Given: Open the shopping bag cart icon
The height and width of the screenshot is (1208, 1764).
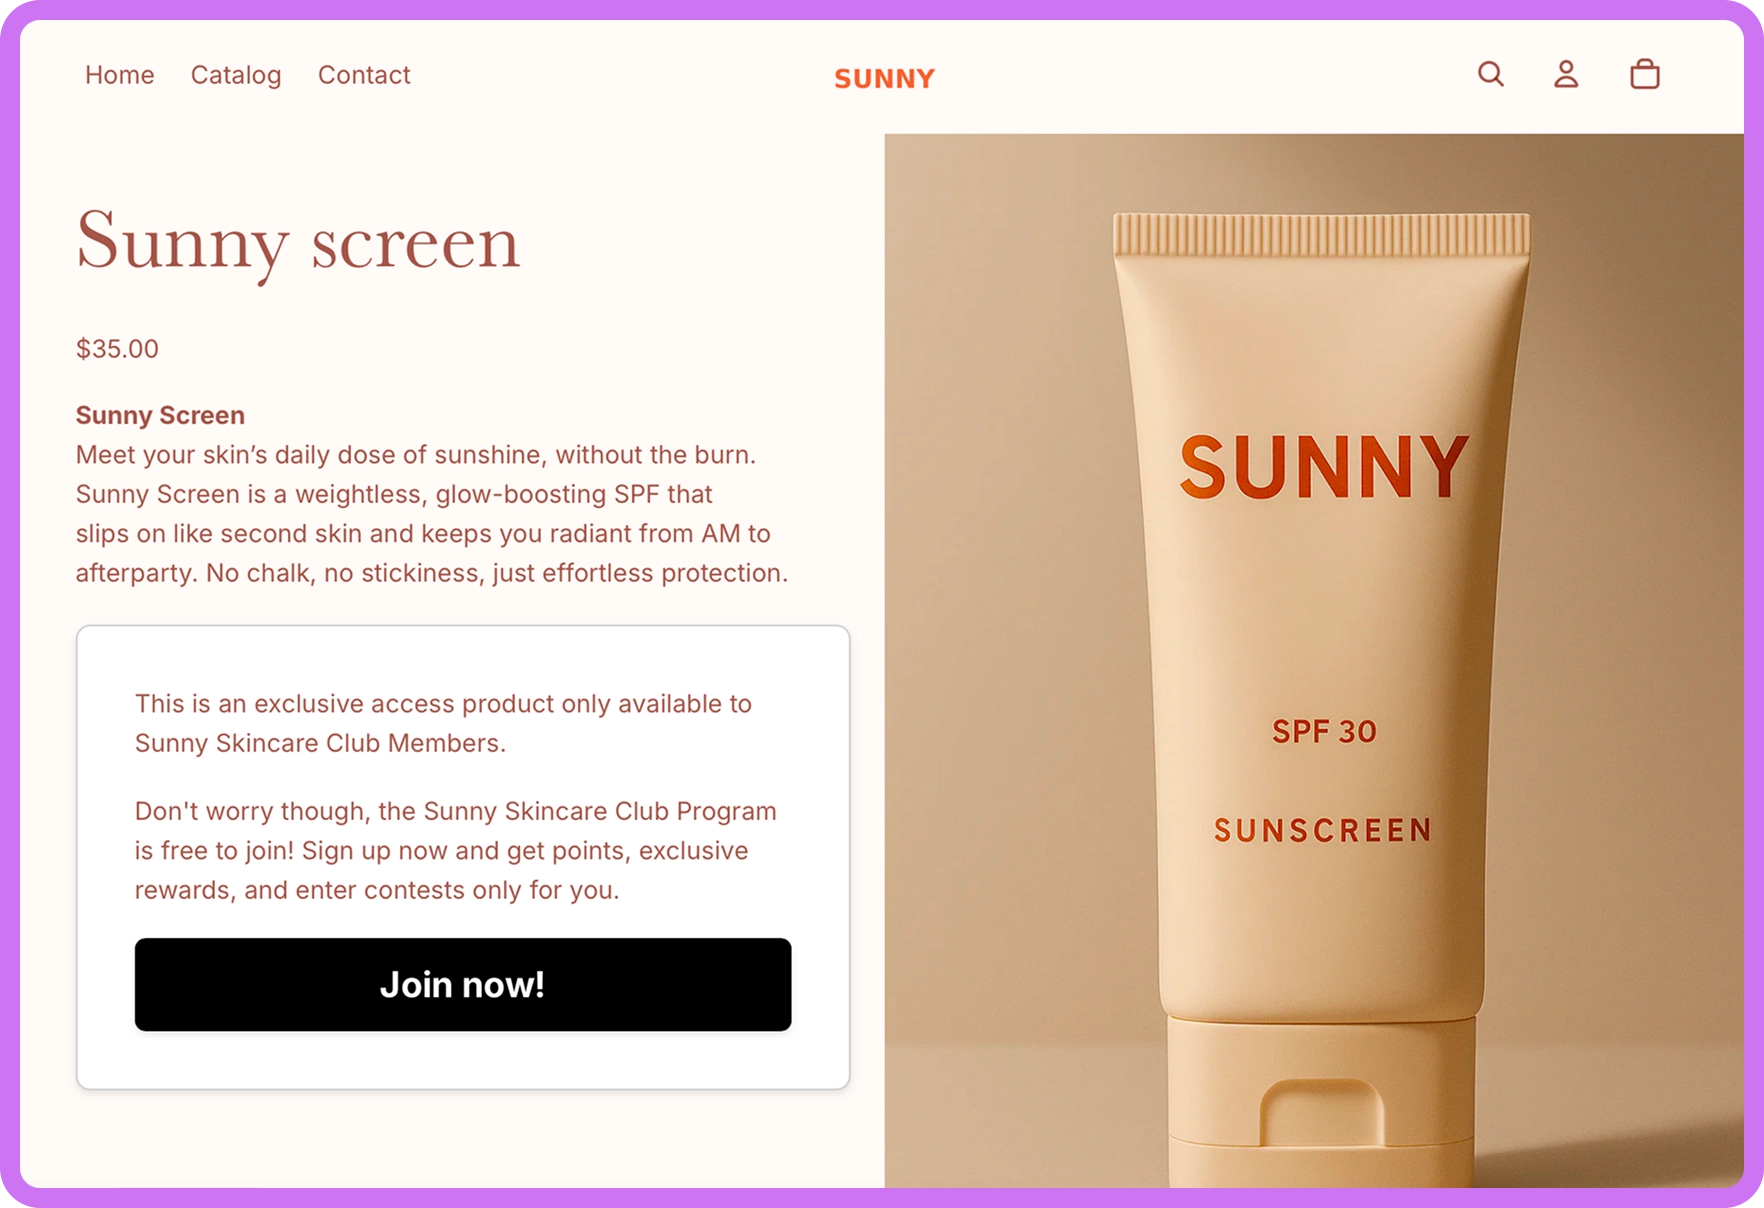Looking at the screenshot, I should 1645,74.
